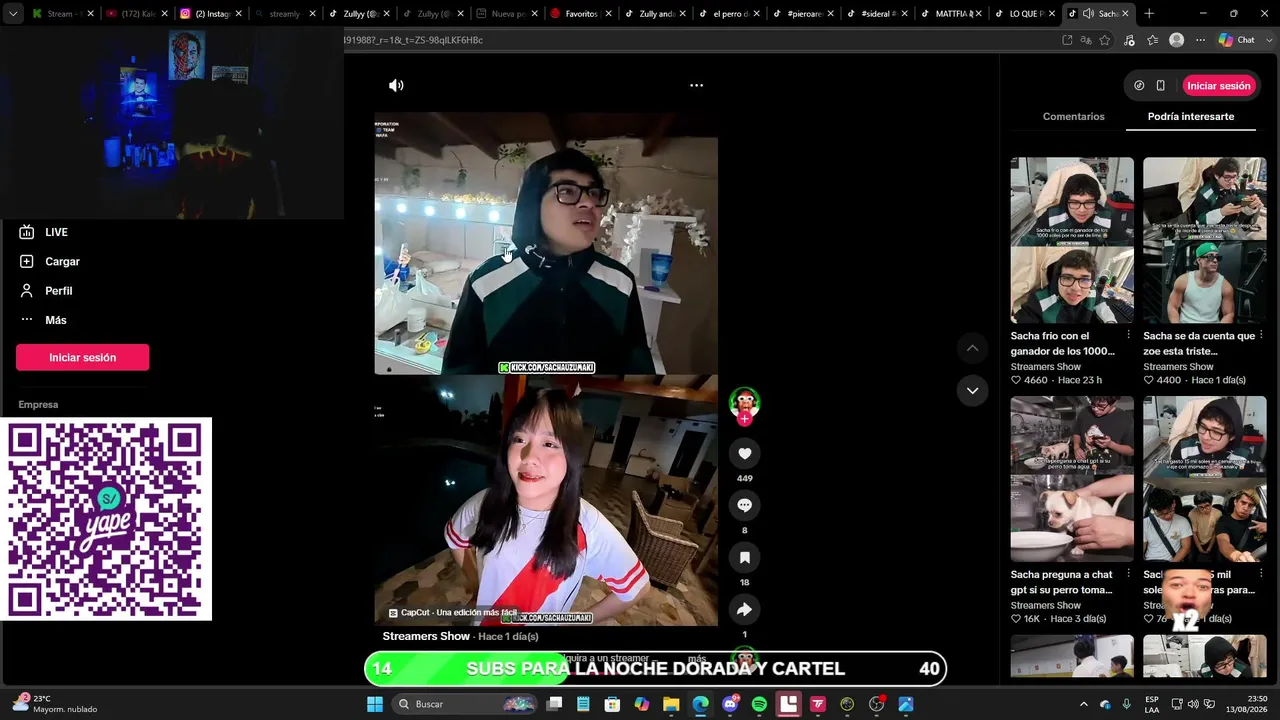Close the Favoritos browser tab
Viewport: 1280px width, 720px height.
coord(608,14)
